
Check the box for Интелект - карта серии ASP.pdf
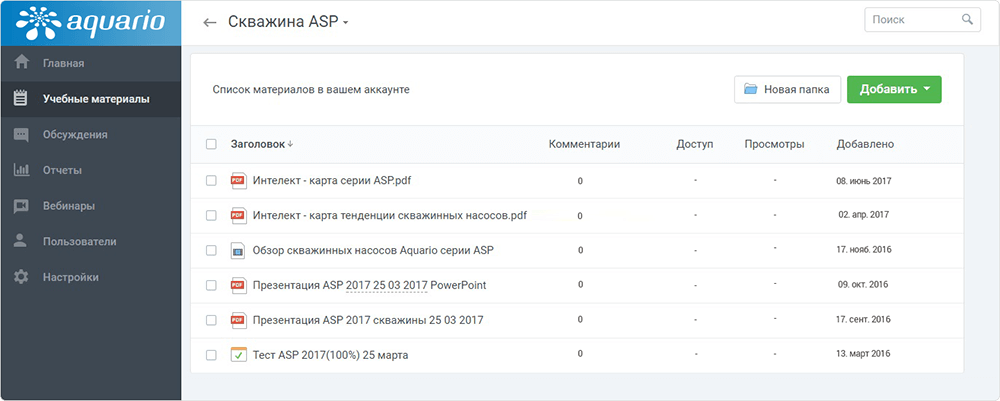(x=211, y=181)
